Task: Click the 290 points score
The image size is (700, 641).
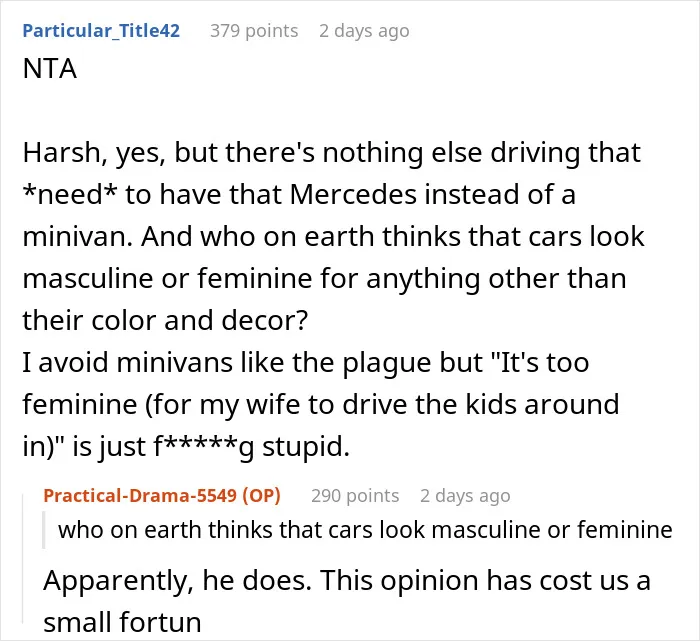Action: pyautogui.click(x=355, y=495)
